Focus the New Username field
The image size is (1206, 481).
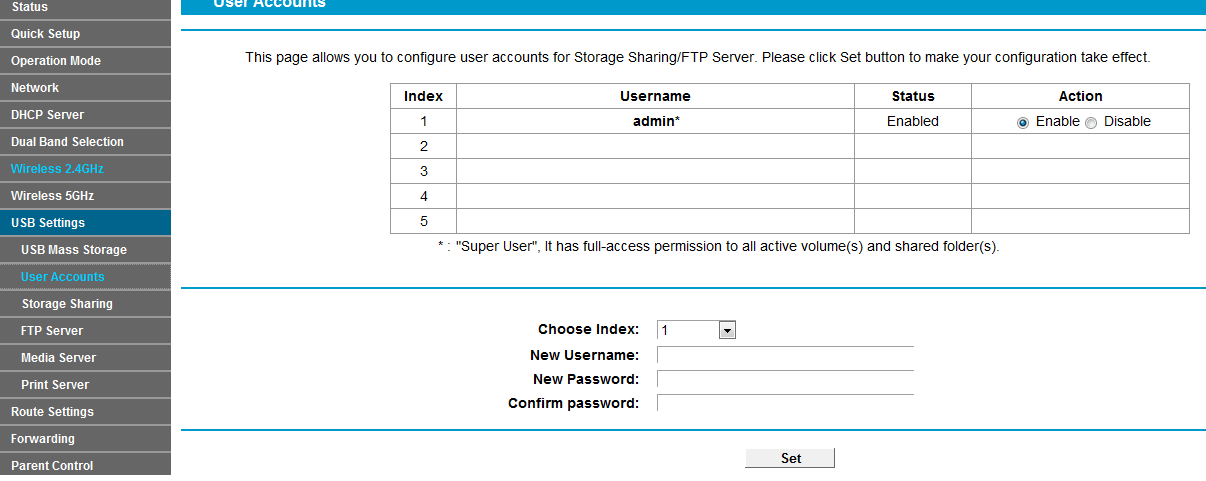click(x=785, y=355)
